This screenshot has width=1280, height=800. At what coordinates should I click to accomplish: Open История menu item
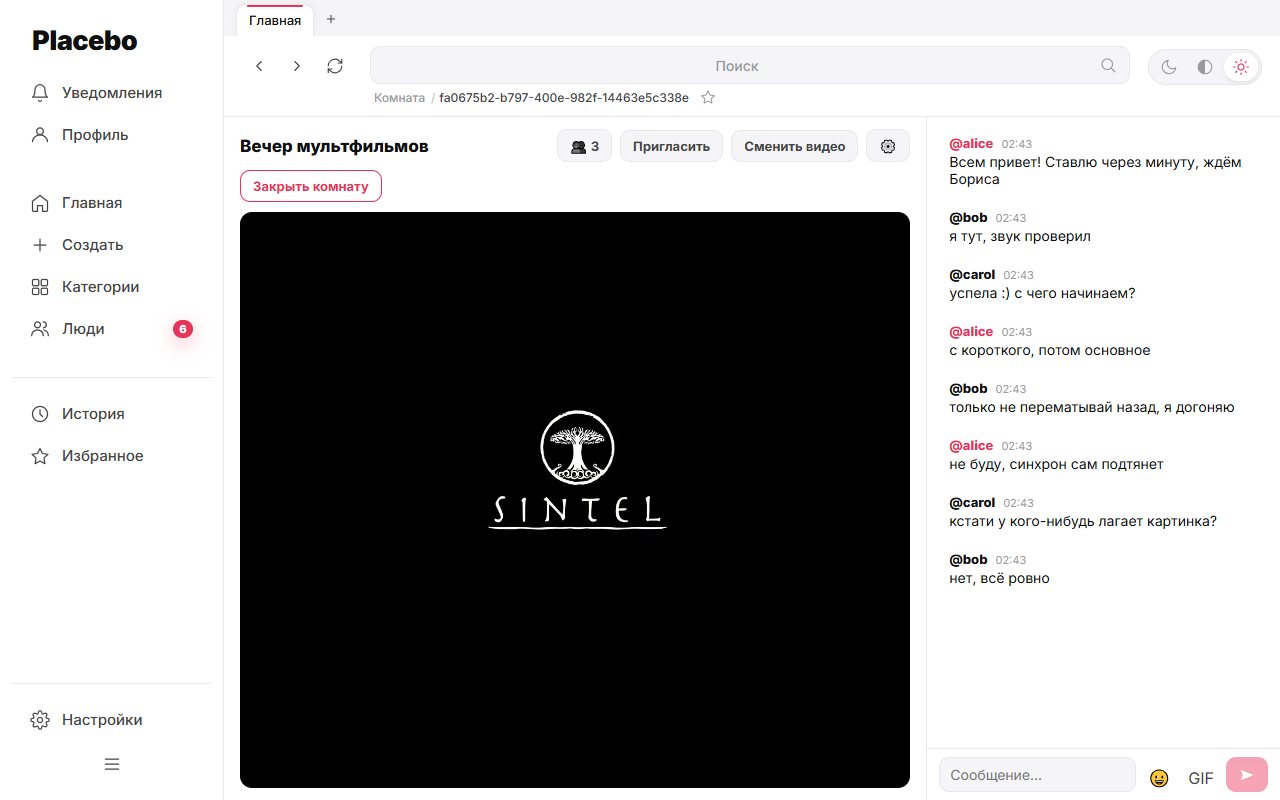pos(112,414)
